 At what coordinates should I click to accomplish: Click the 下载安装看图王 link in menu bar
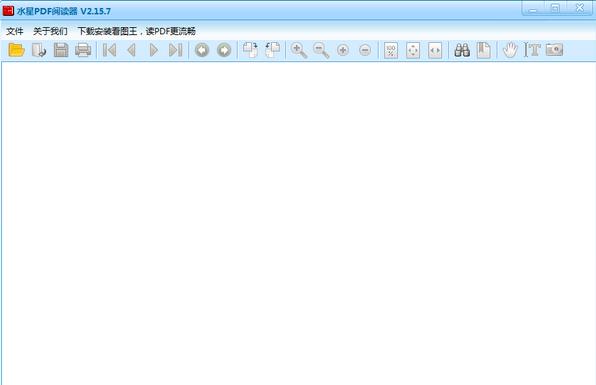coord(107,31)
